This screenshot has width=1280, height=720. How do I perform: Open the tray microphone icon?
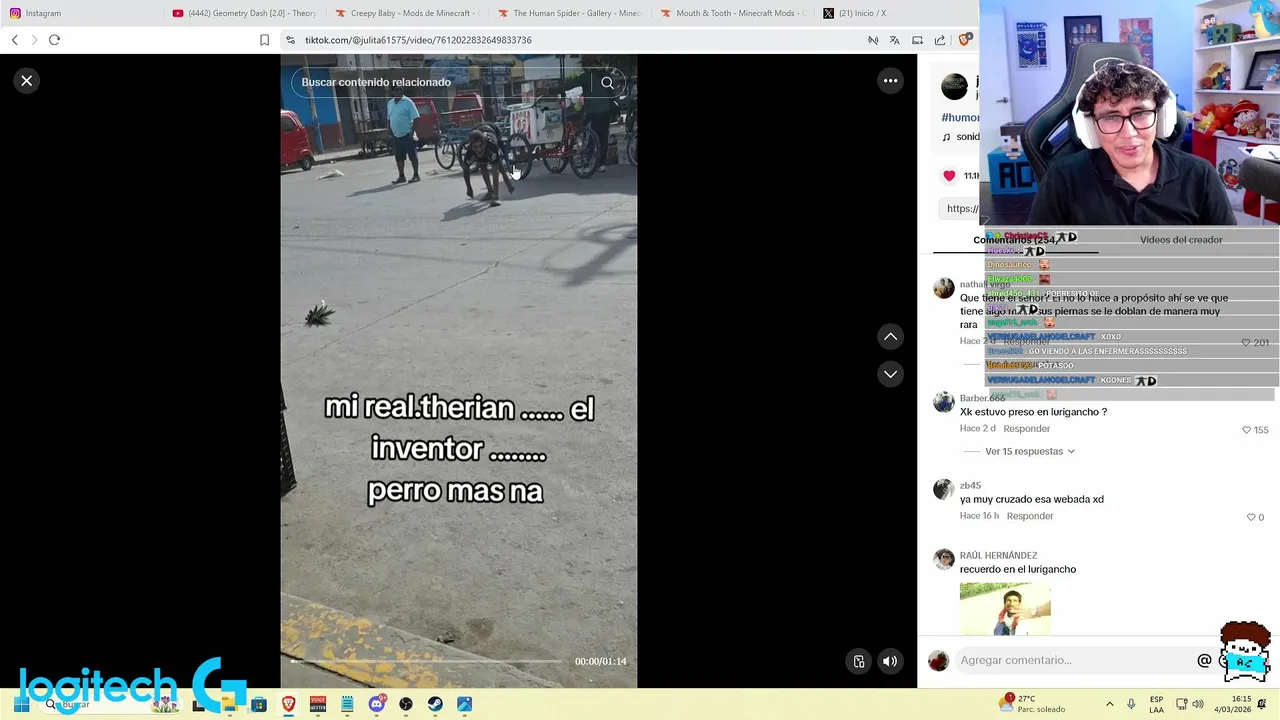coord(1131,704)
